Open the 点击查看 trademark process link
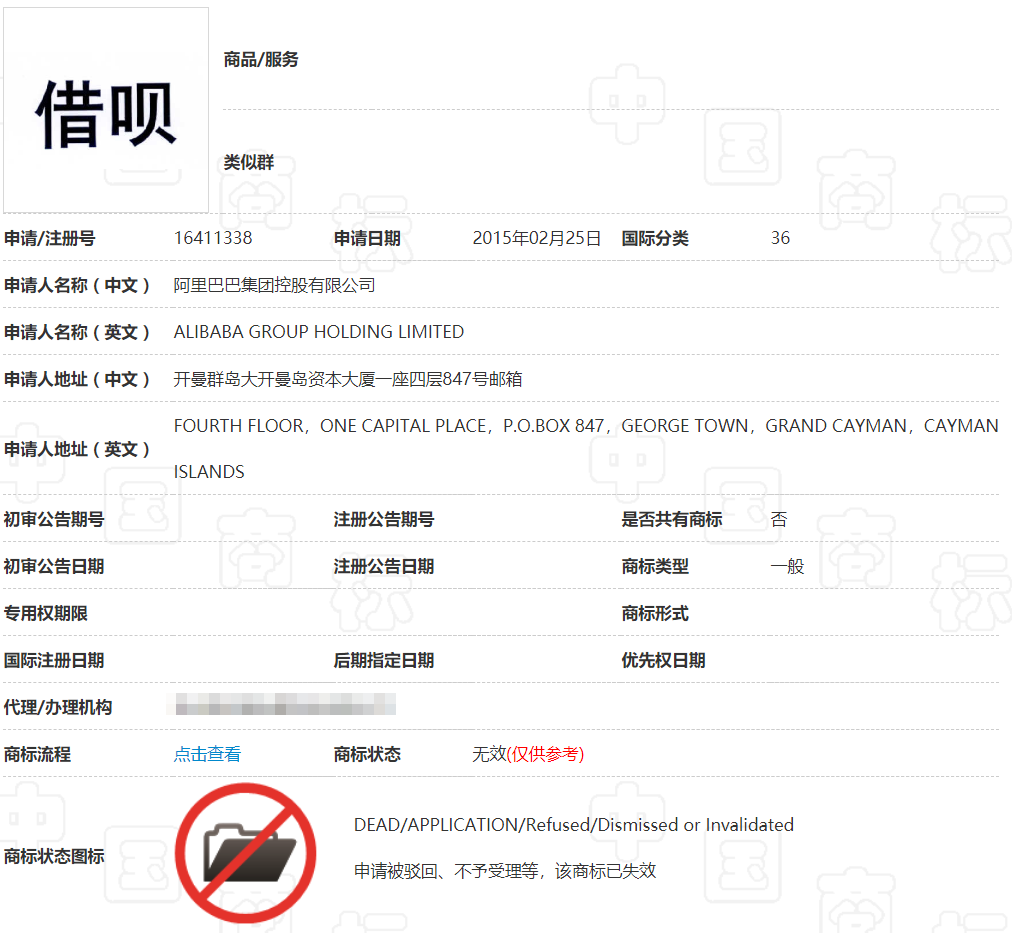The width and height of the screenshot is (1012, 933). pyautogui.click(x=207, y=754)
